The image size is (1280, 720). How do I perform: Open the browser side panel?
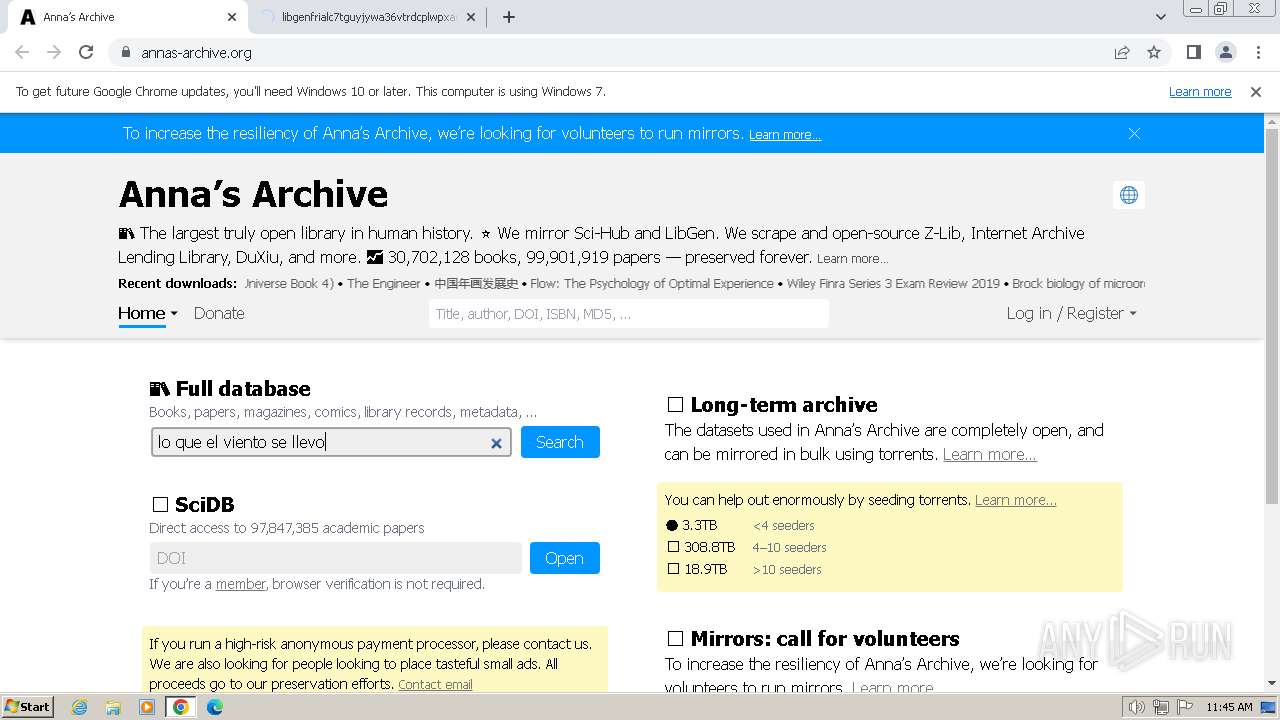pos(1194,52)
